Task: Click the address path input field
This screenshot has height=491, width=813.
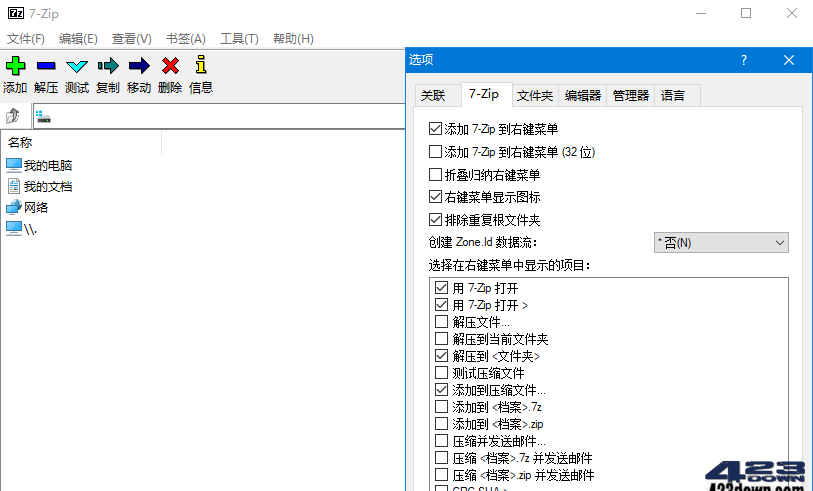Action: (219, 116)
